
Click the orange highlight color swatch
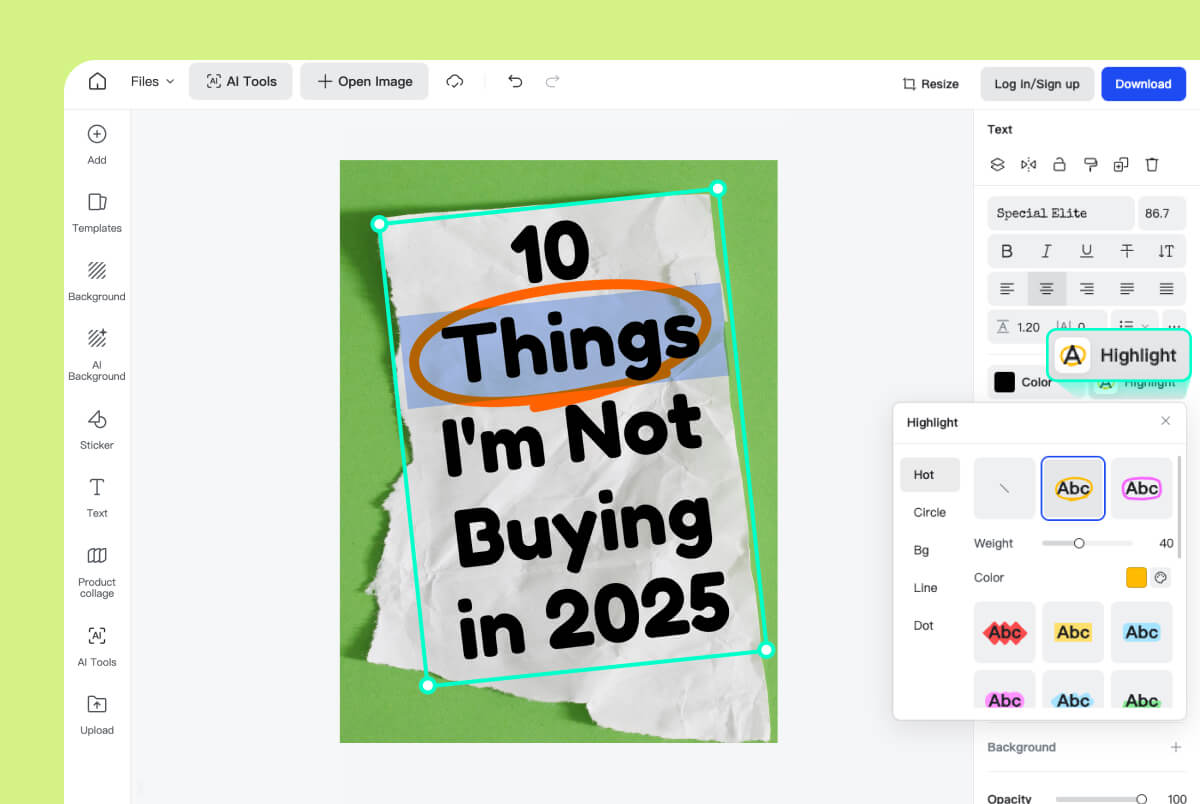pyautogui.click(x=1136, y=577)
